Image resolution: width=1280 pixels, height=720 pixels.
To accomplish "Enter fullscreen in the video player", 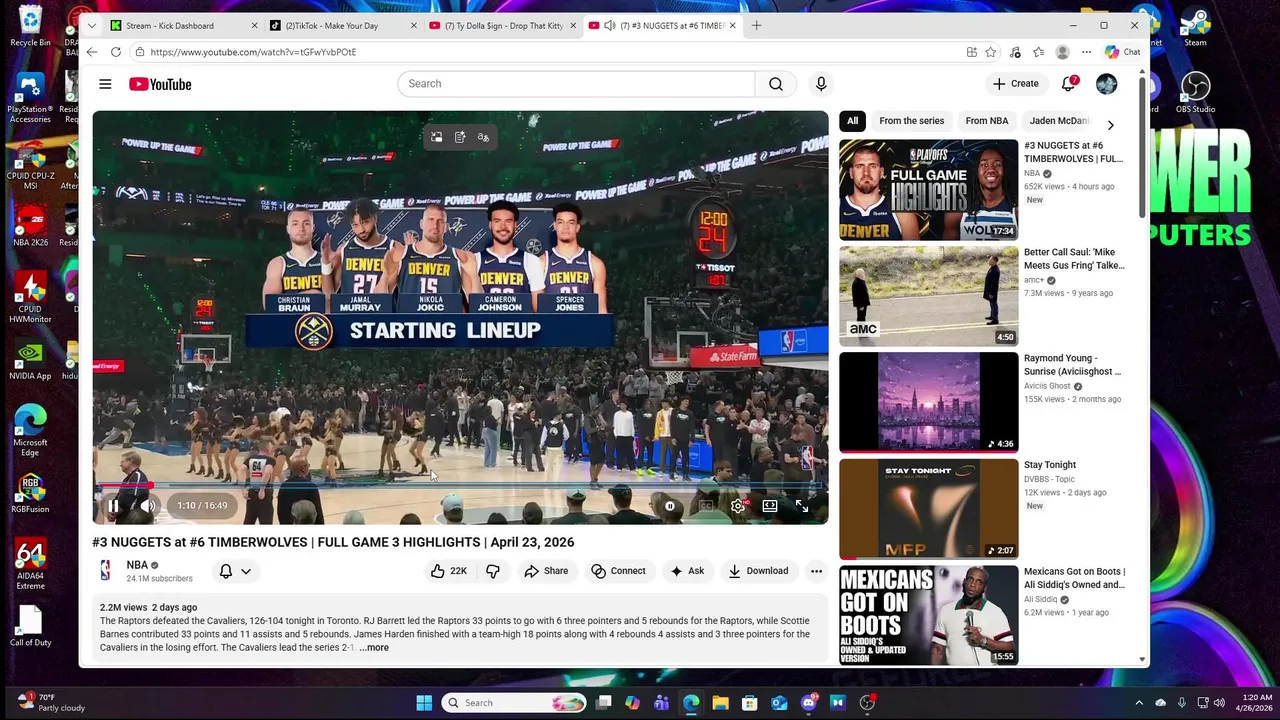I will [802, 506].
